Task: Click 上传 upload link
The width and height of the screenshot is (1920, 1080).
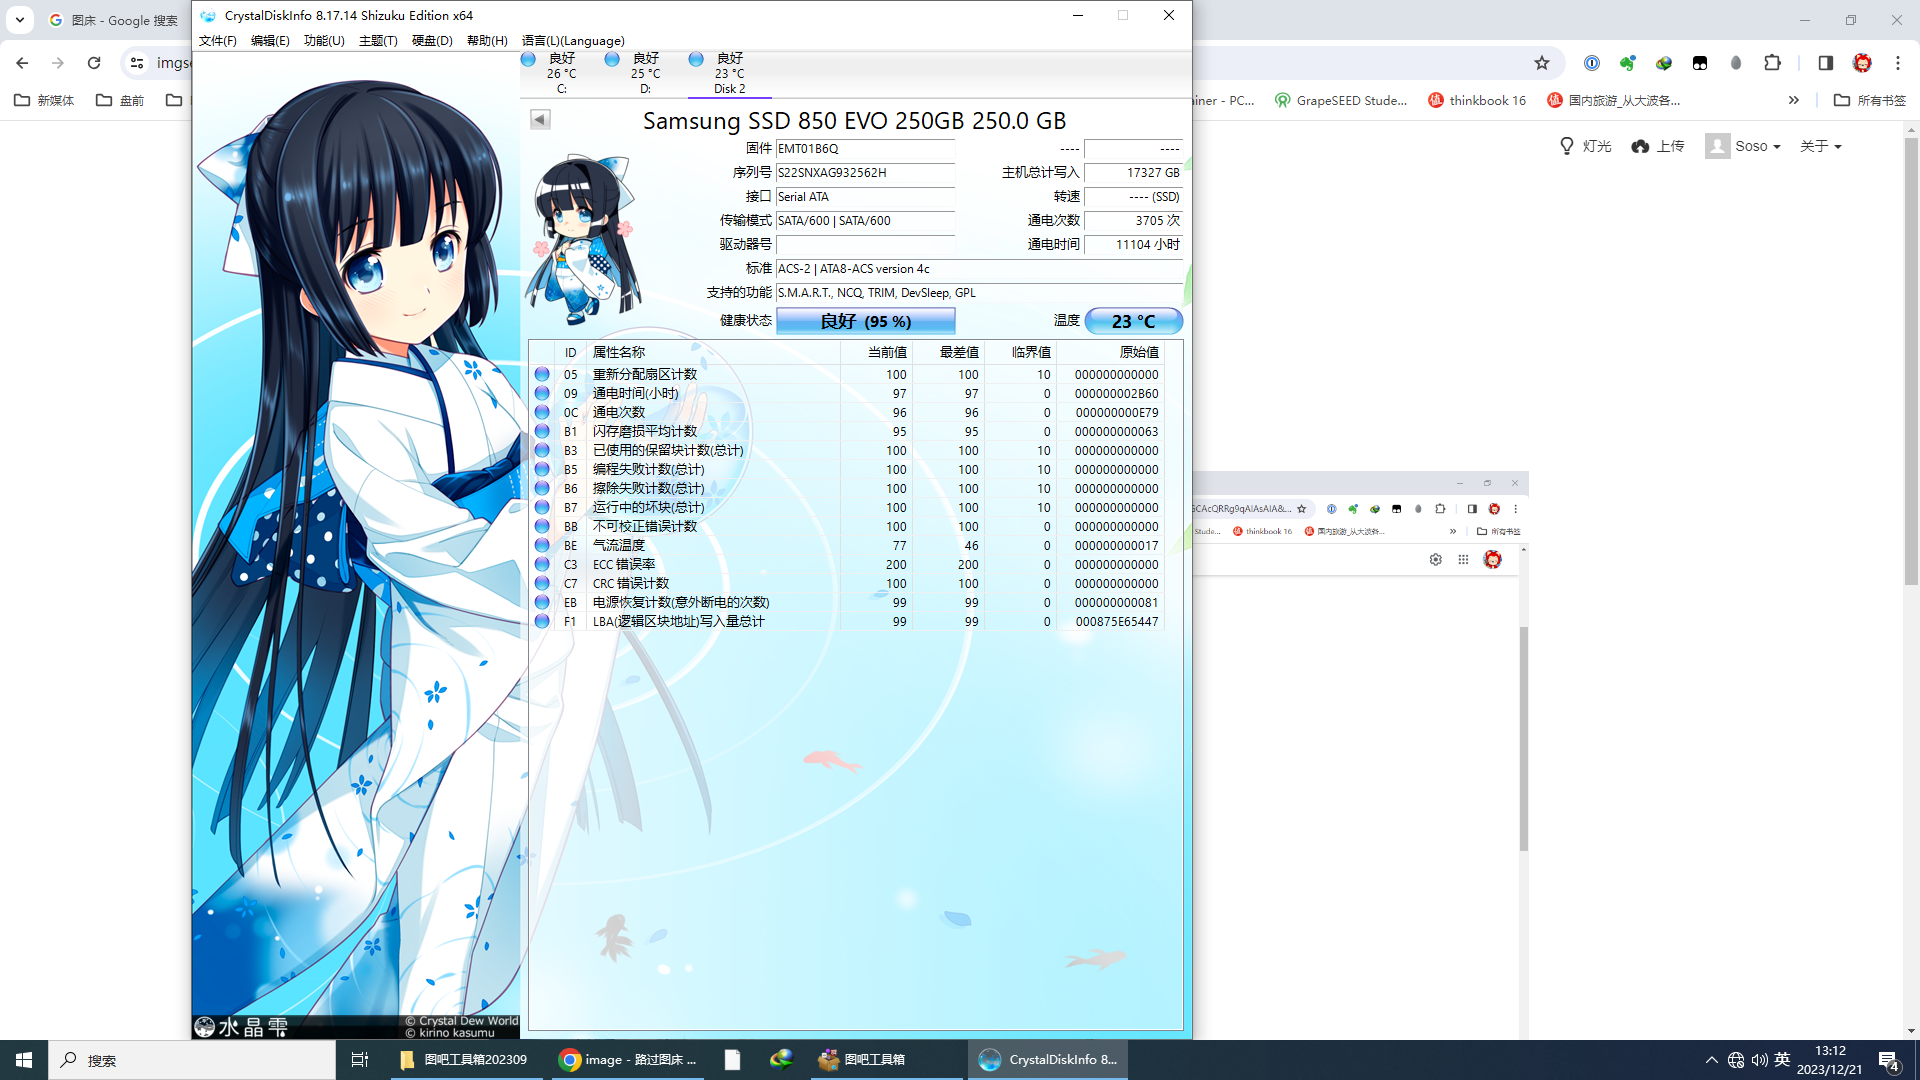Action: point(1657,146)
